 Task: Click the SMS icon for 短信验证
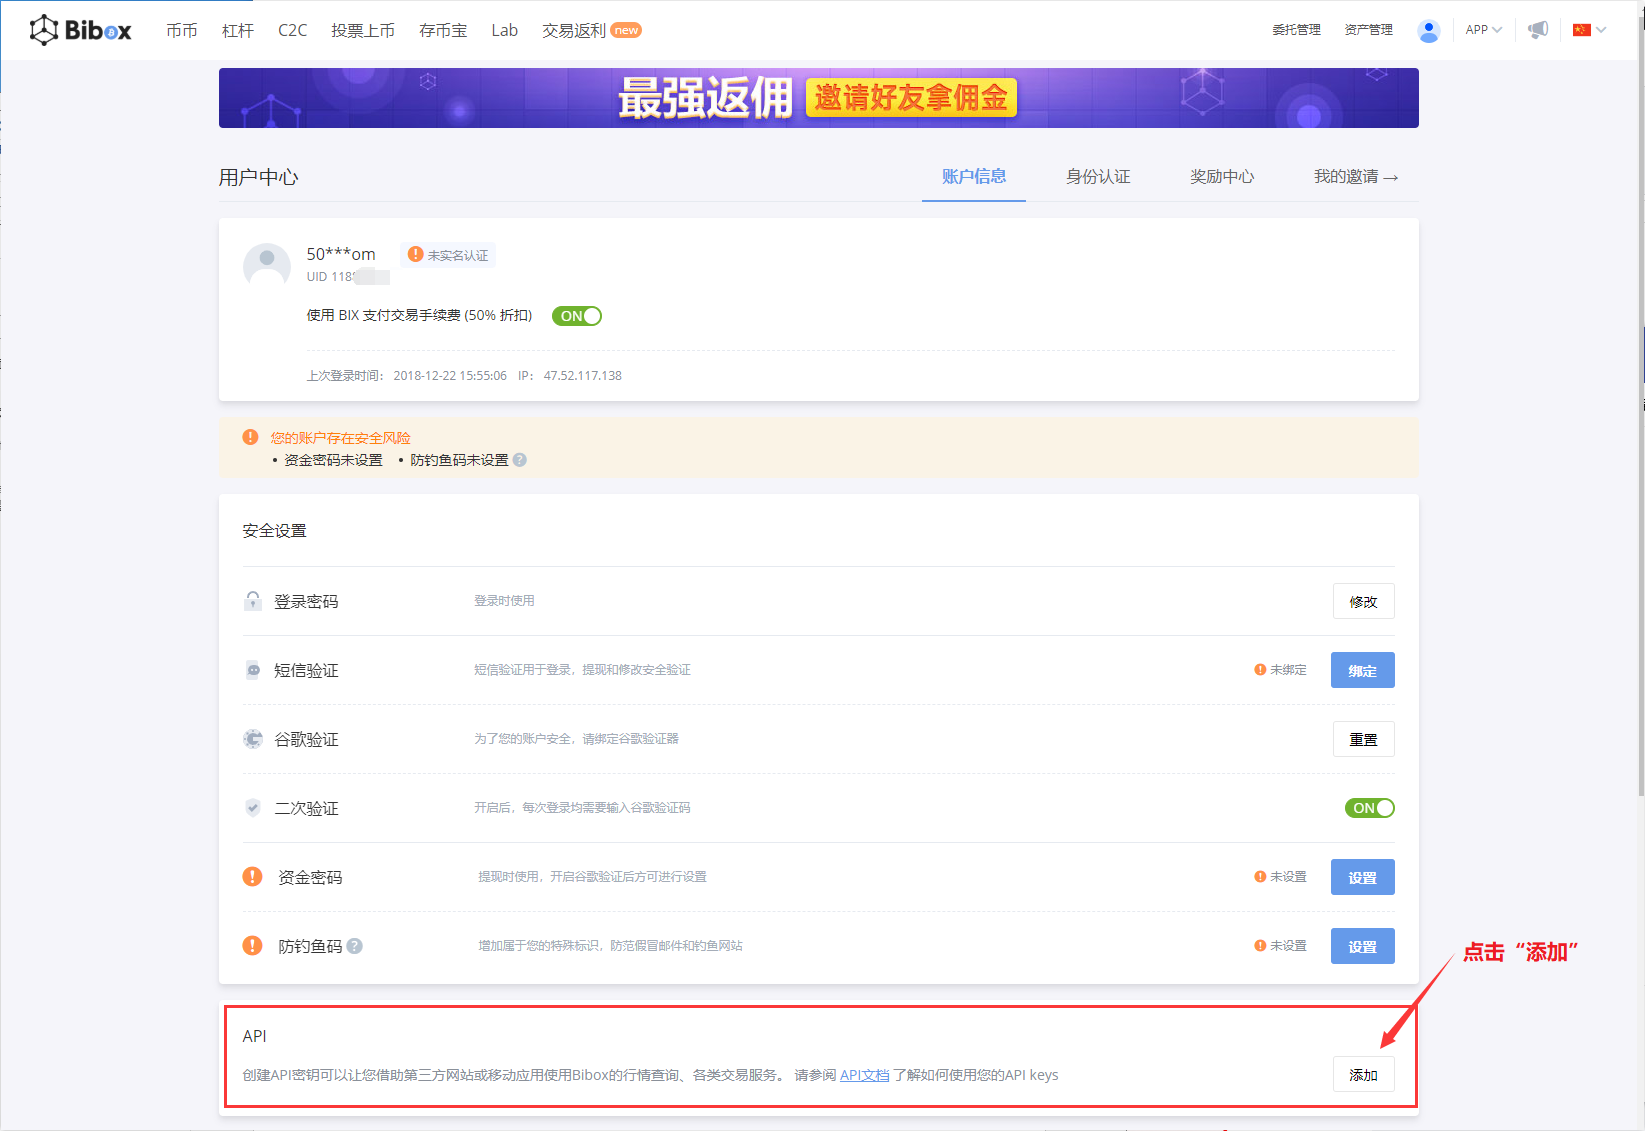253,670
